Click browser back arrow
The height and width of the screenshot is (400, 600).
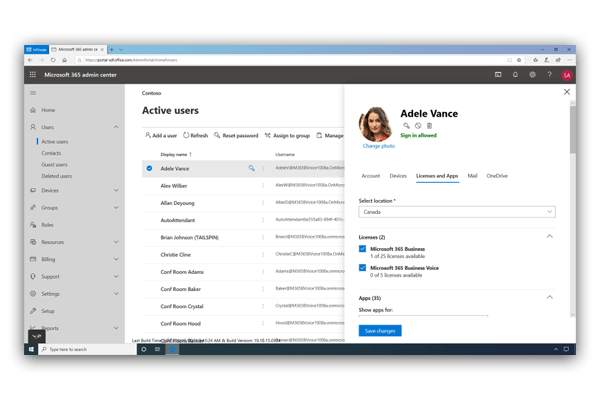coord(30,60)
